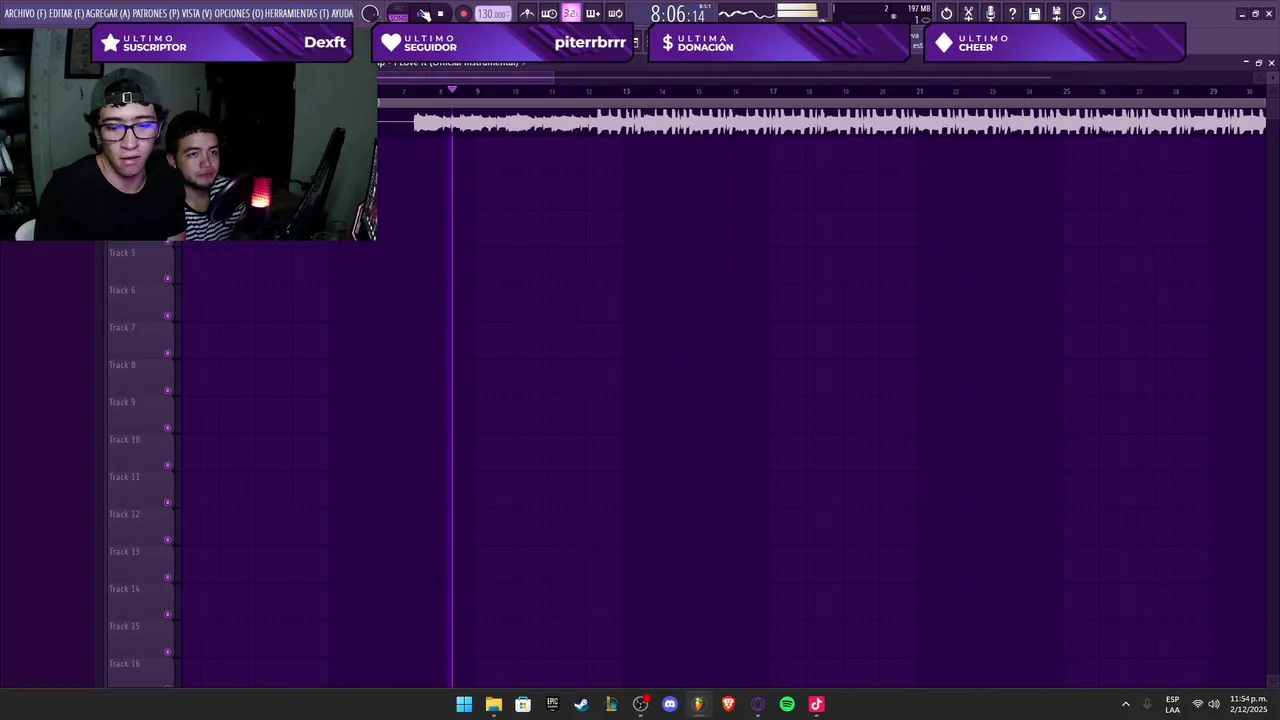Open the AGREGAR (A) menu

pyautogui.click(x=108, y=14)
